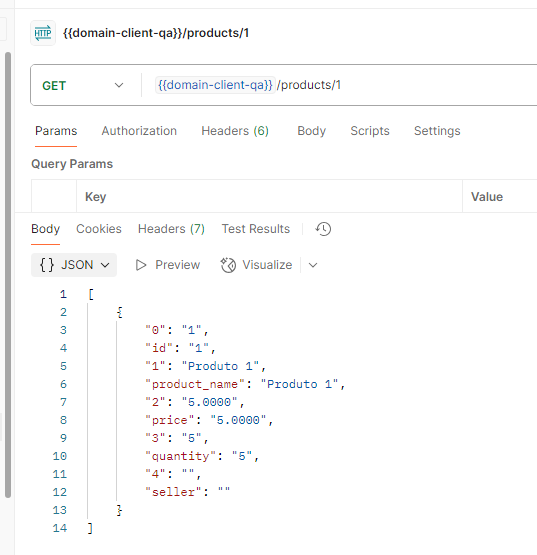Show the Test Results tab
The height and width of the screenshot is (555, 537).
click(x=256, y=229)
